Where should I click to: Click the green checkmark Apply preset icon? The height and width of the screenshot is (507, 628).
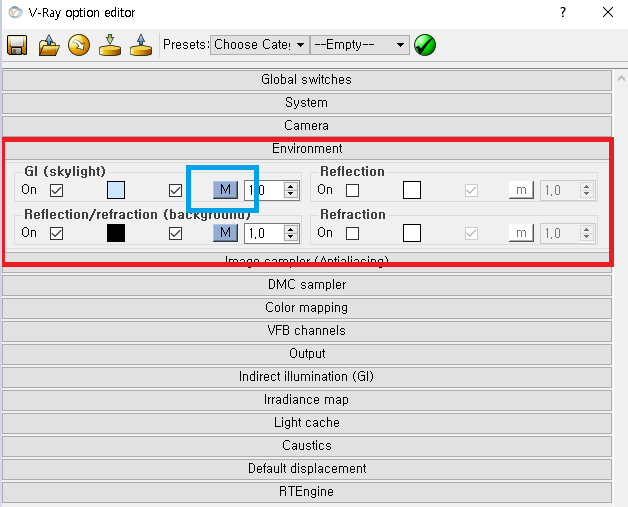point(425,45)
